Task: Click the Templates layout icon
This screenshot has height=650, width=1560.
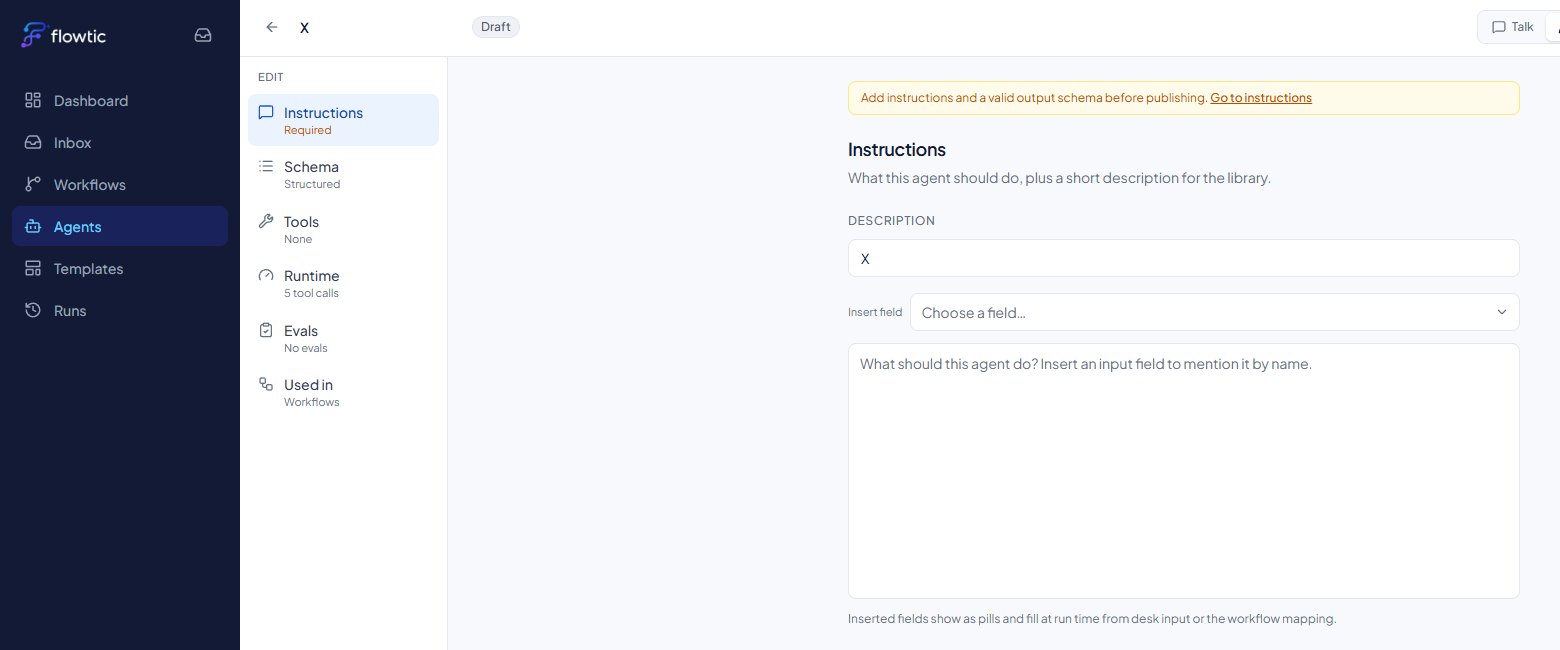Action: click(x=33, y=268)
